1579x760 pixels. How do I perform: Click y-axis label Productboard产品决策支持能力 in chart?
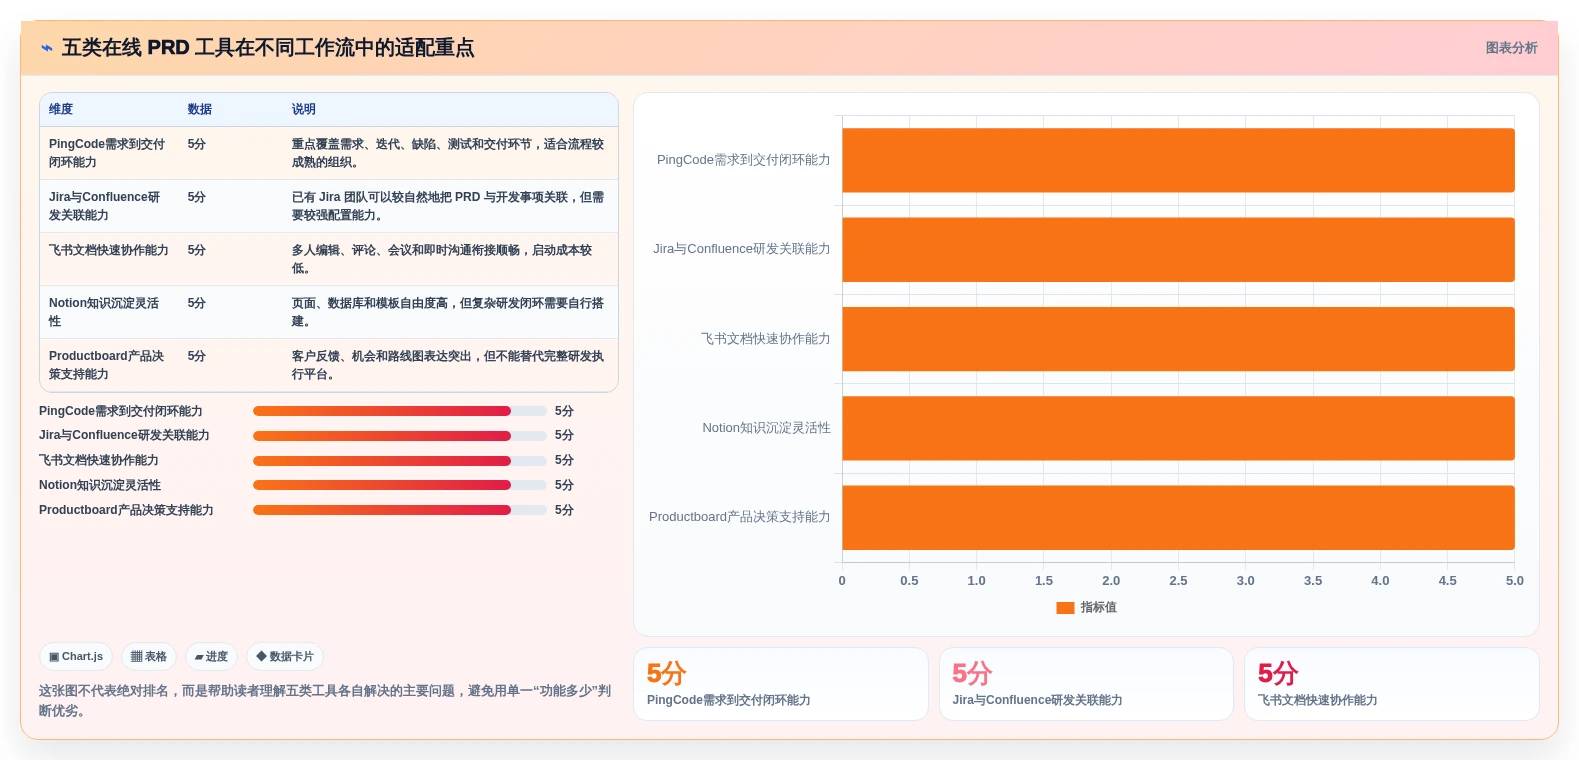(739, 517)
